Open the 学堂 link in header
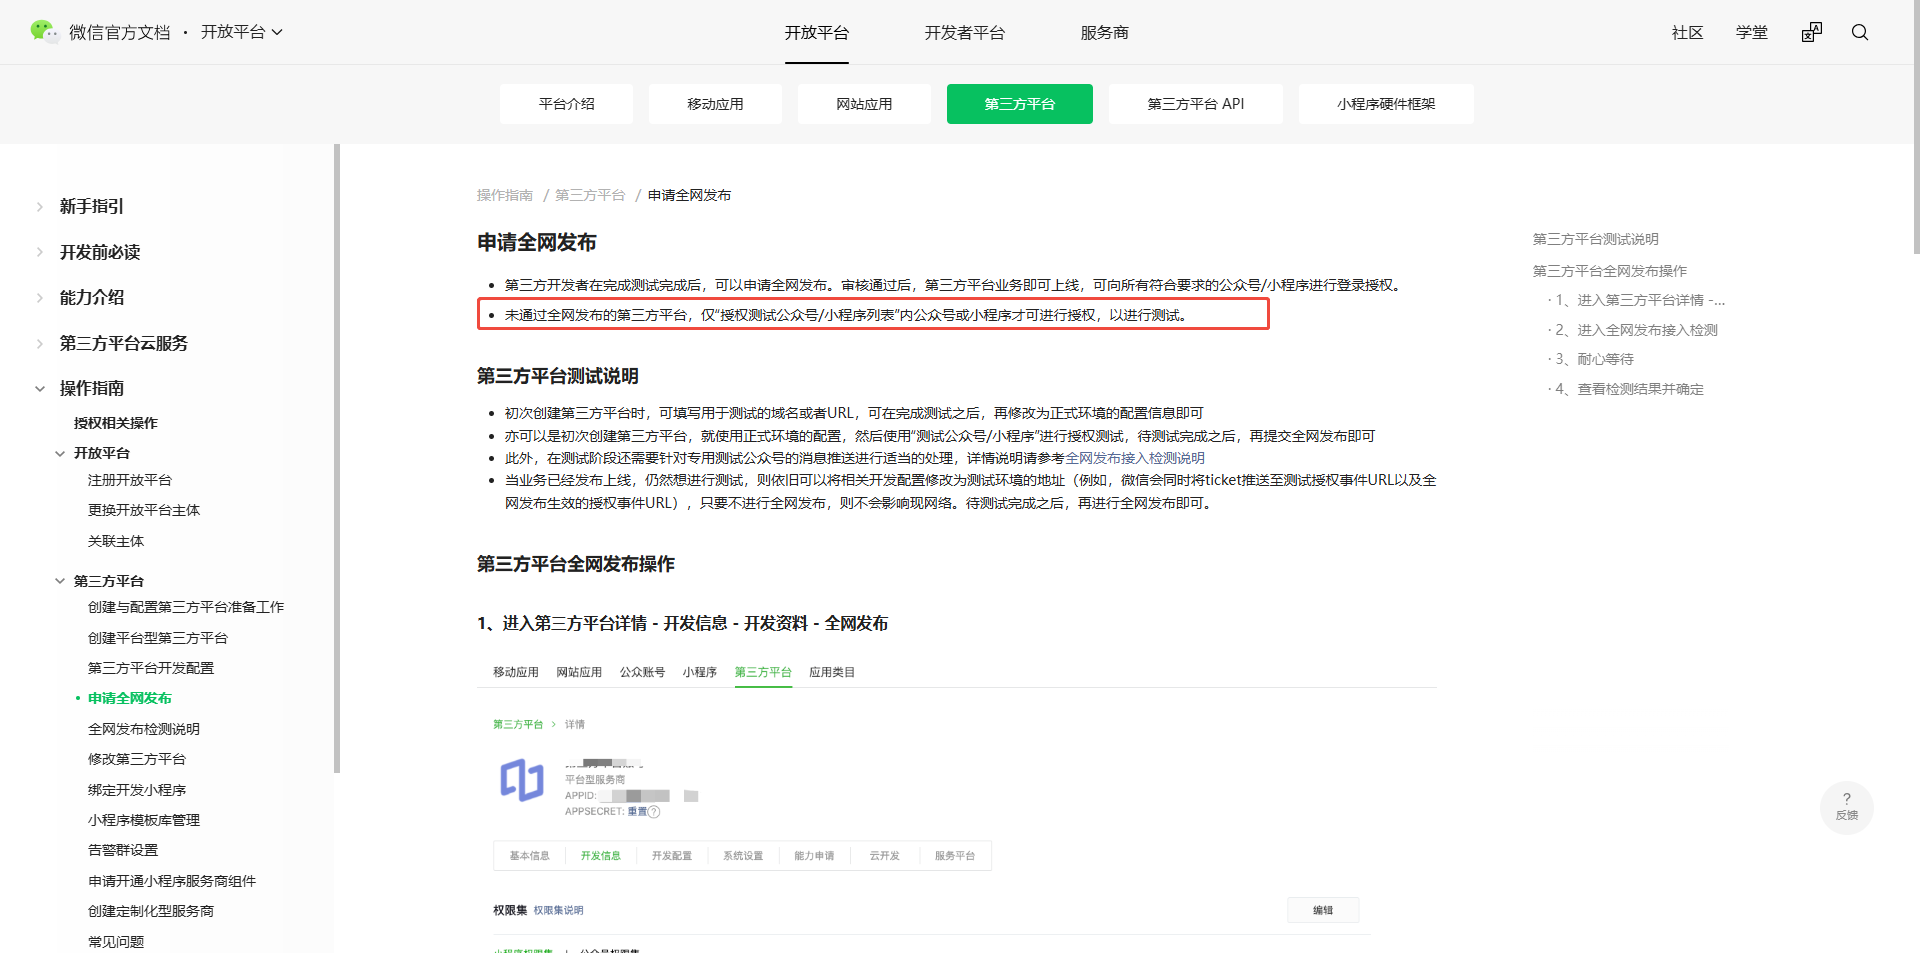Image resolution: width=1920 pixels, height=953 pixels. pyautogui.click(x=1752, y=33)
